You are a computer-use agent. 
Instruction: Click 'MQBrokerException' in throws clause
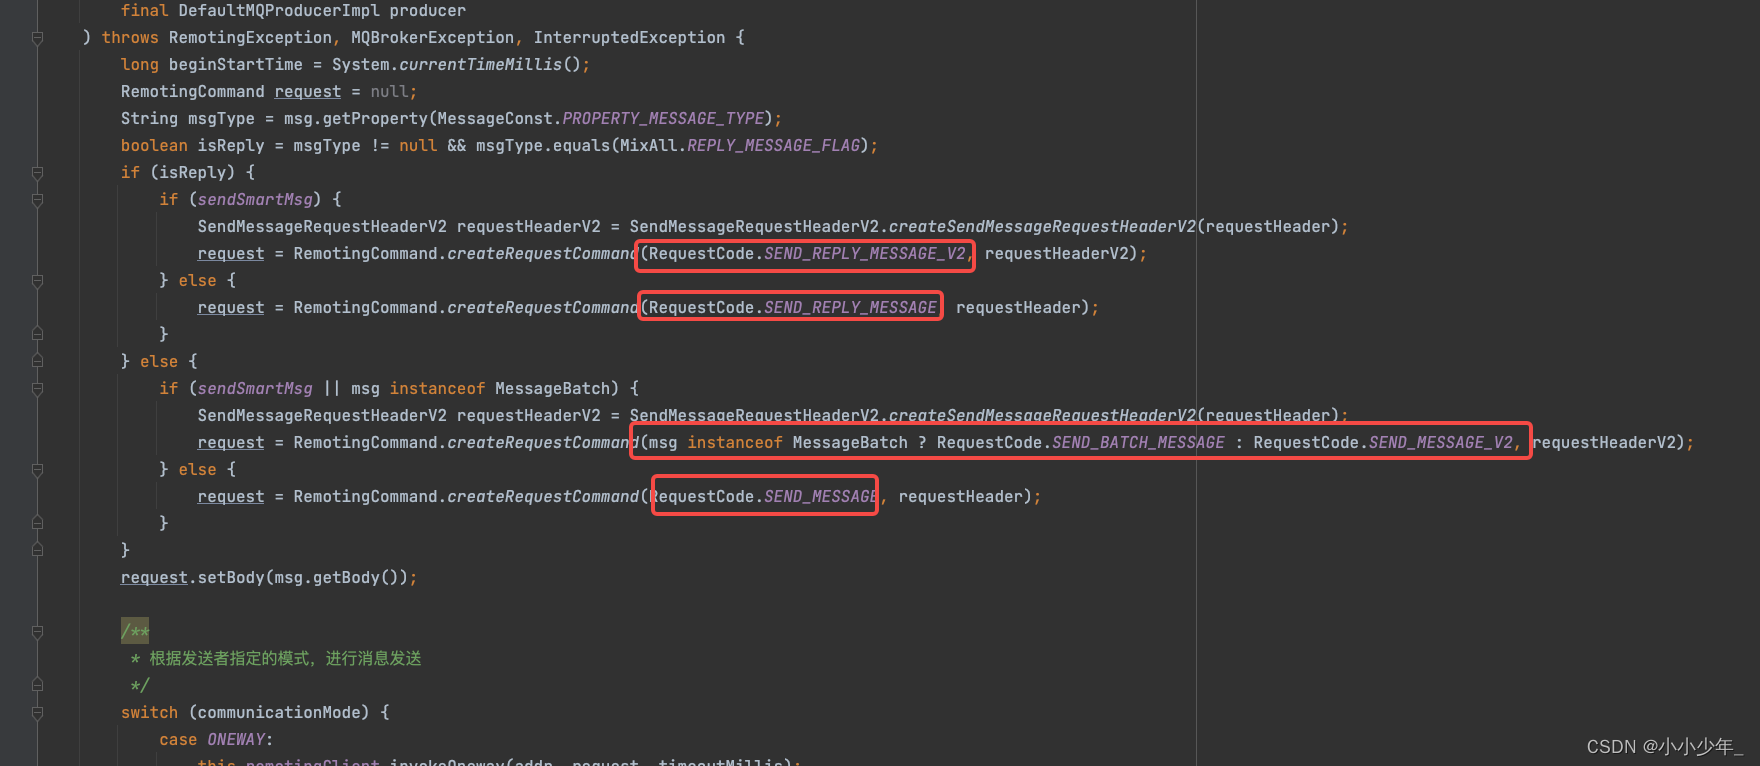click(432, 38)
